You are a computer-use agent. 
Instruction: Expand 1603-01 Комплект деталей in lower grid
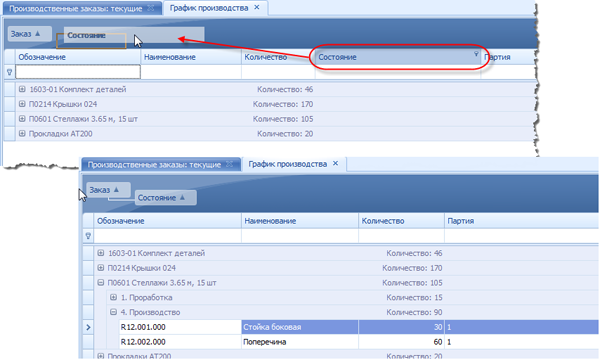[x=101, y=253]
